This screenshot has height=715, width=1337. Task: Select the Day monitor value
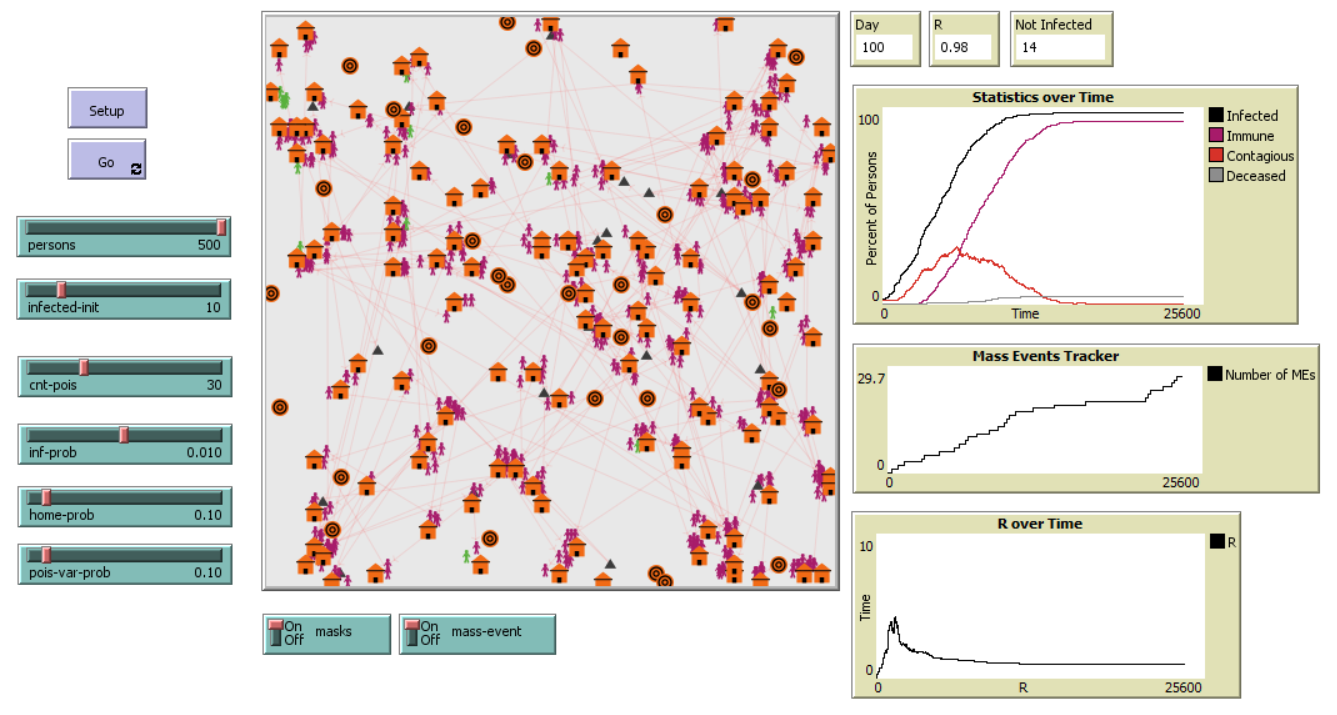pos(883,47)
